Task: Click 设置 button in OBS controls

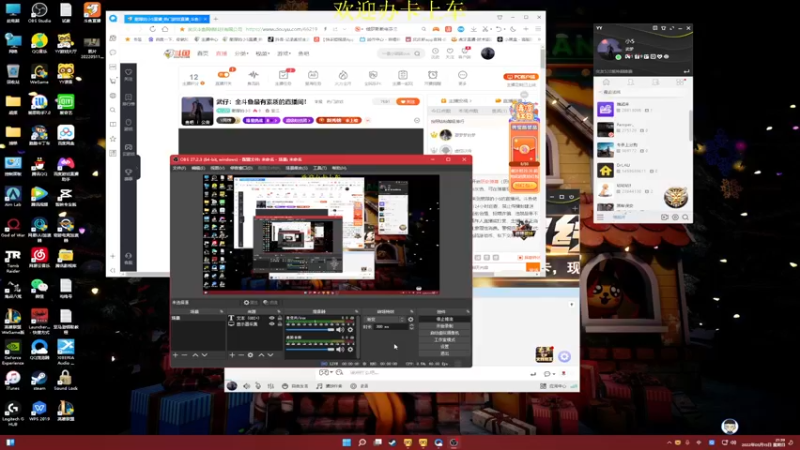Action: click(x=444, y=346)
